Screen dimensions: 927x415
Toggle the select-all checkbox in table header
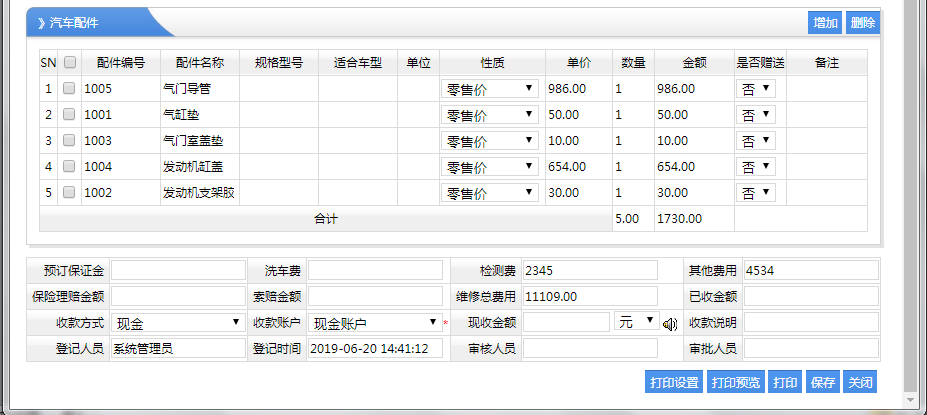point(69,63)
